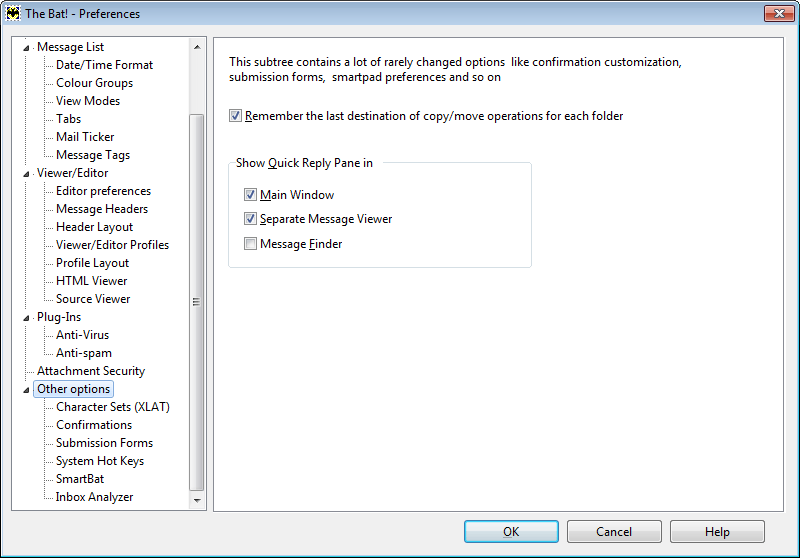The width and height of the screenshot is (800, 558).
Task: Select Plug-Ins category
Action: click(x=59, y=317)
